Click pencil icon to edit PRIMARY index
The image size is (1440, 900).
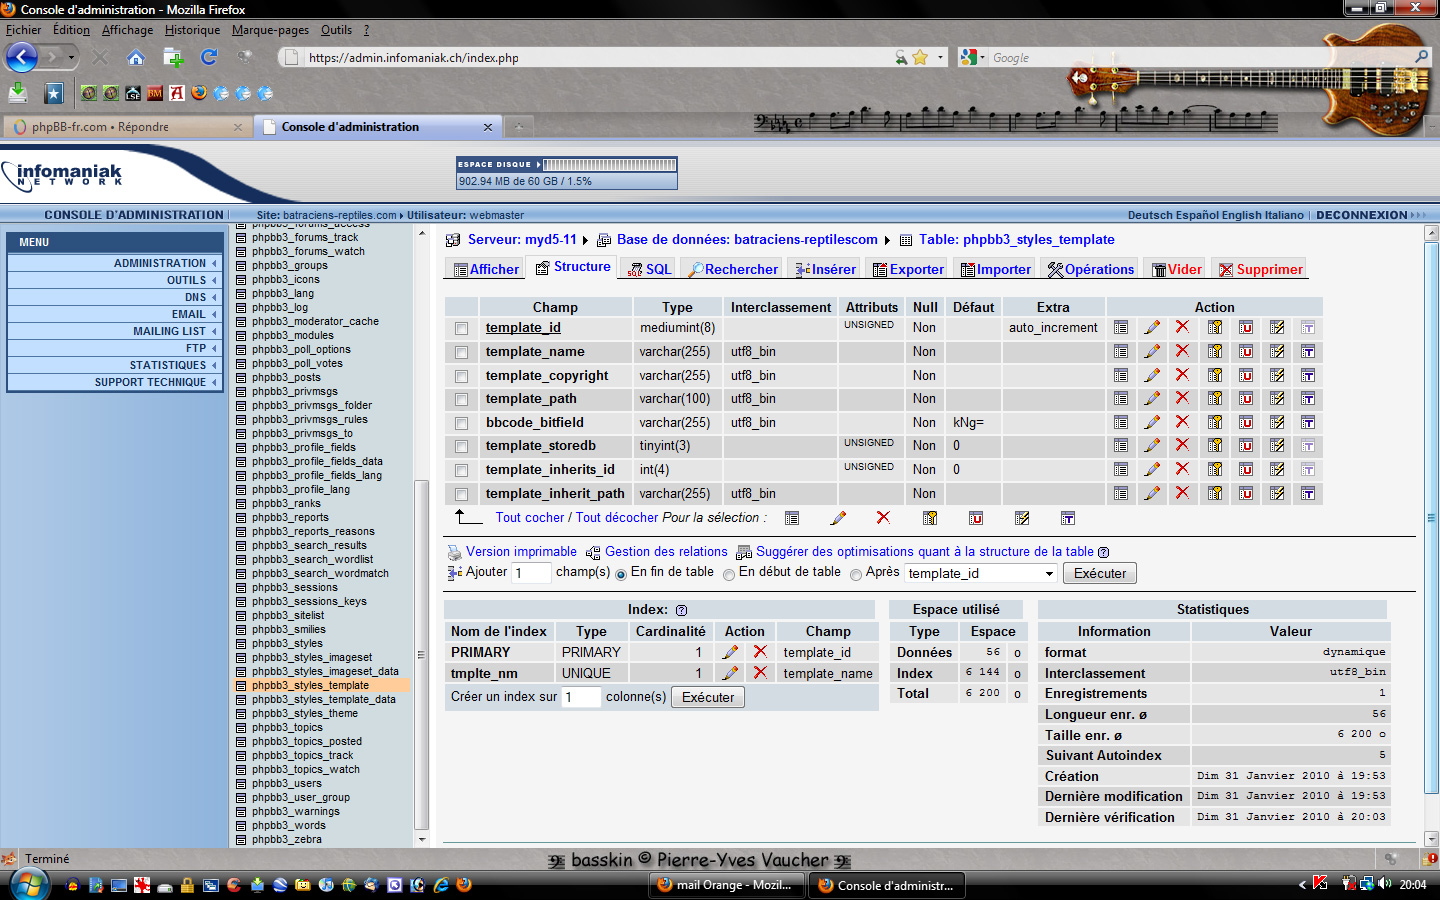tap(731, 652)
